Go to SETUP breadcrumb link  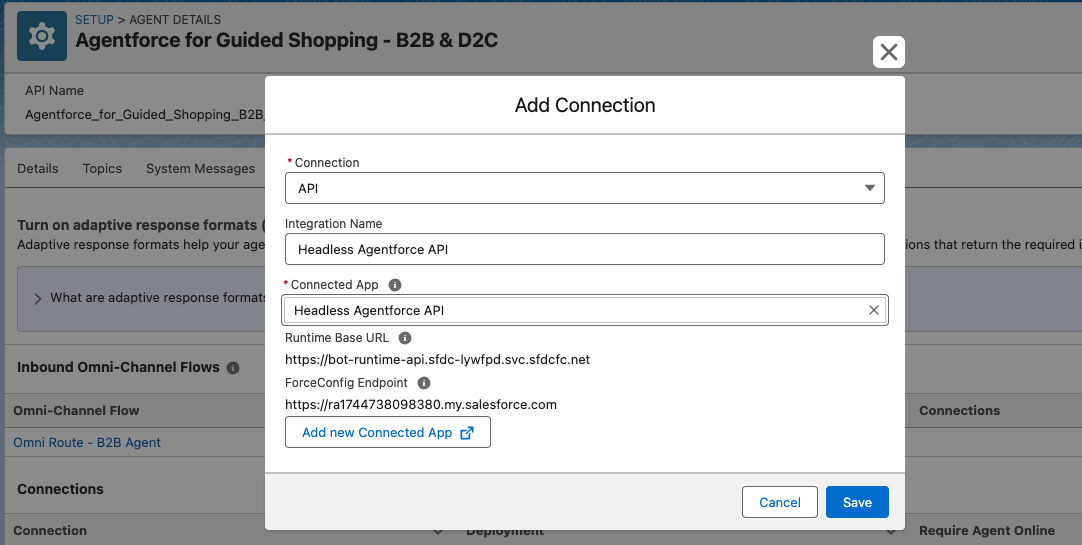[94, 19]
